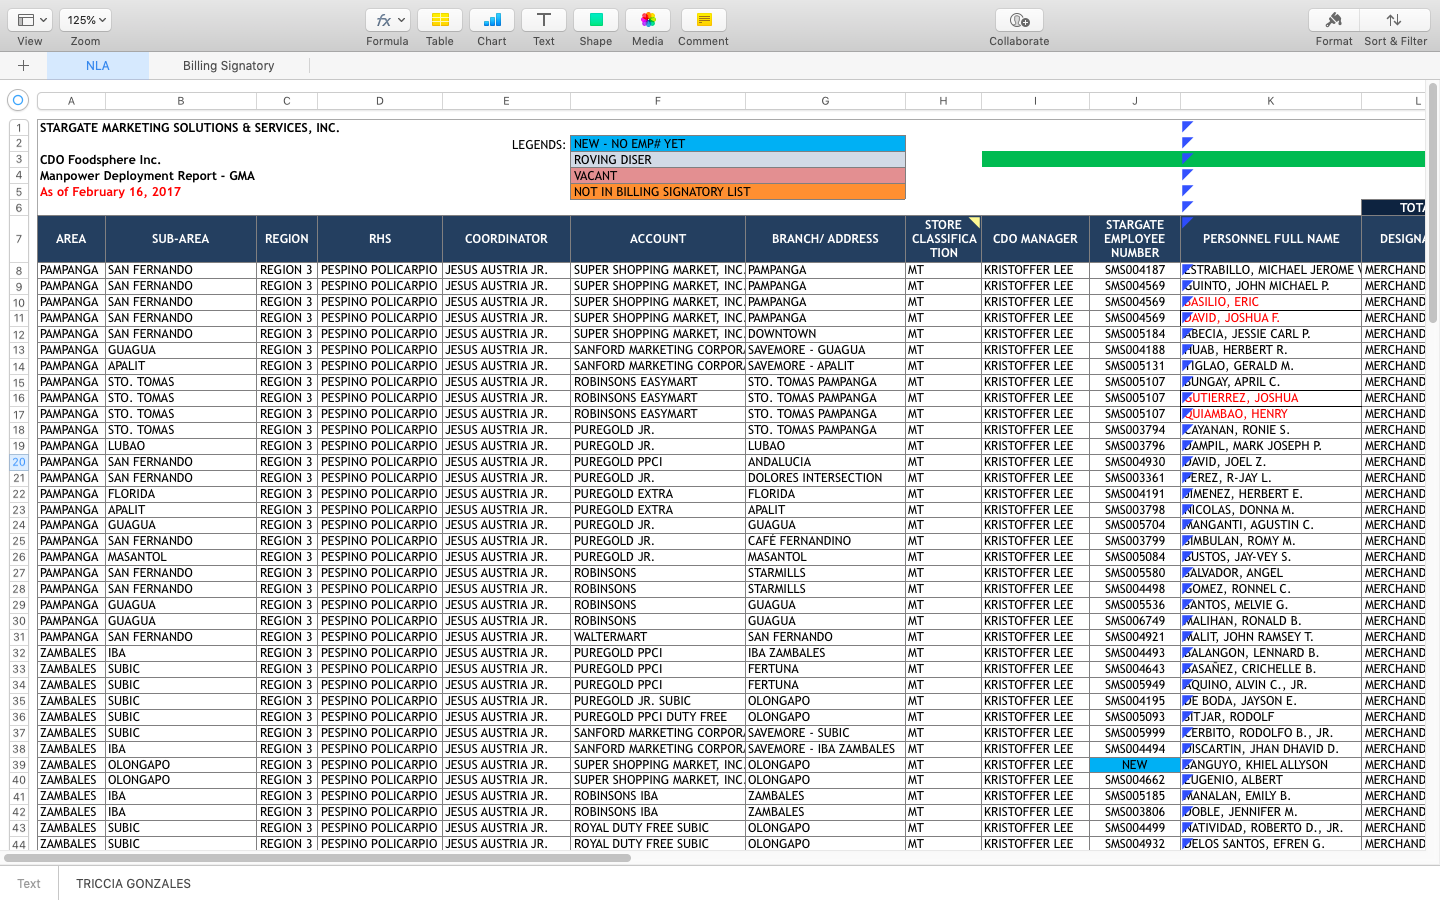This screenshot has height=900, width=1440.
Task: Click the red As of February 16, 2017 cell
Action: tap(111, 192)
